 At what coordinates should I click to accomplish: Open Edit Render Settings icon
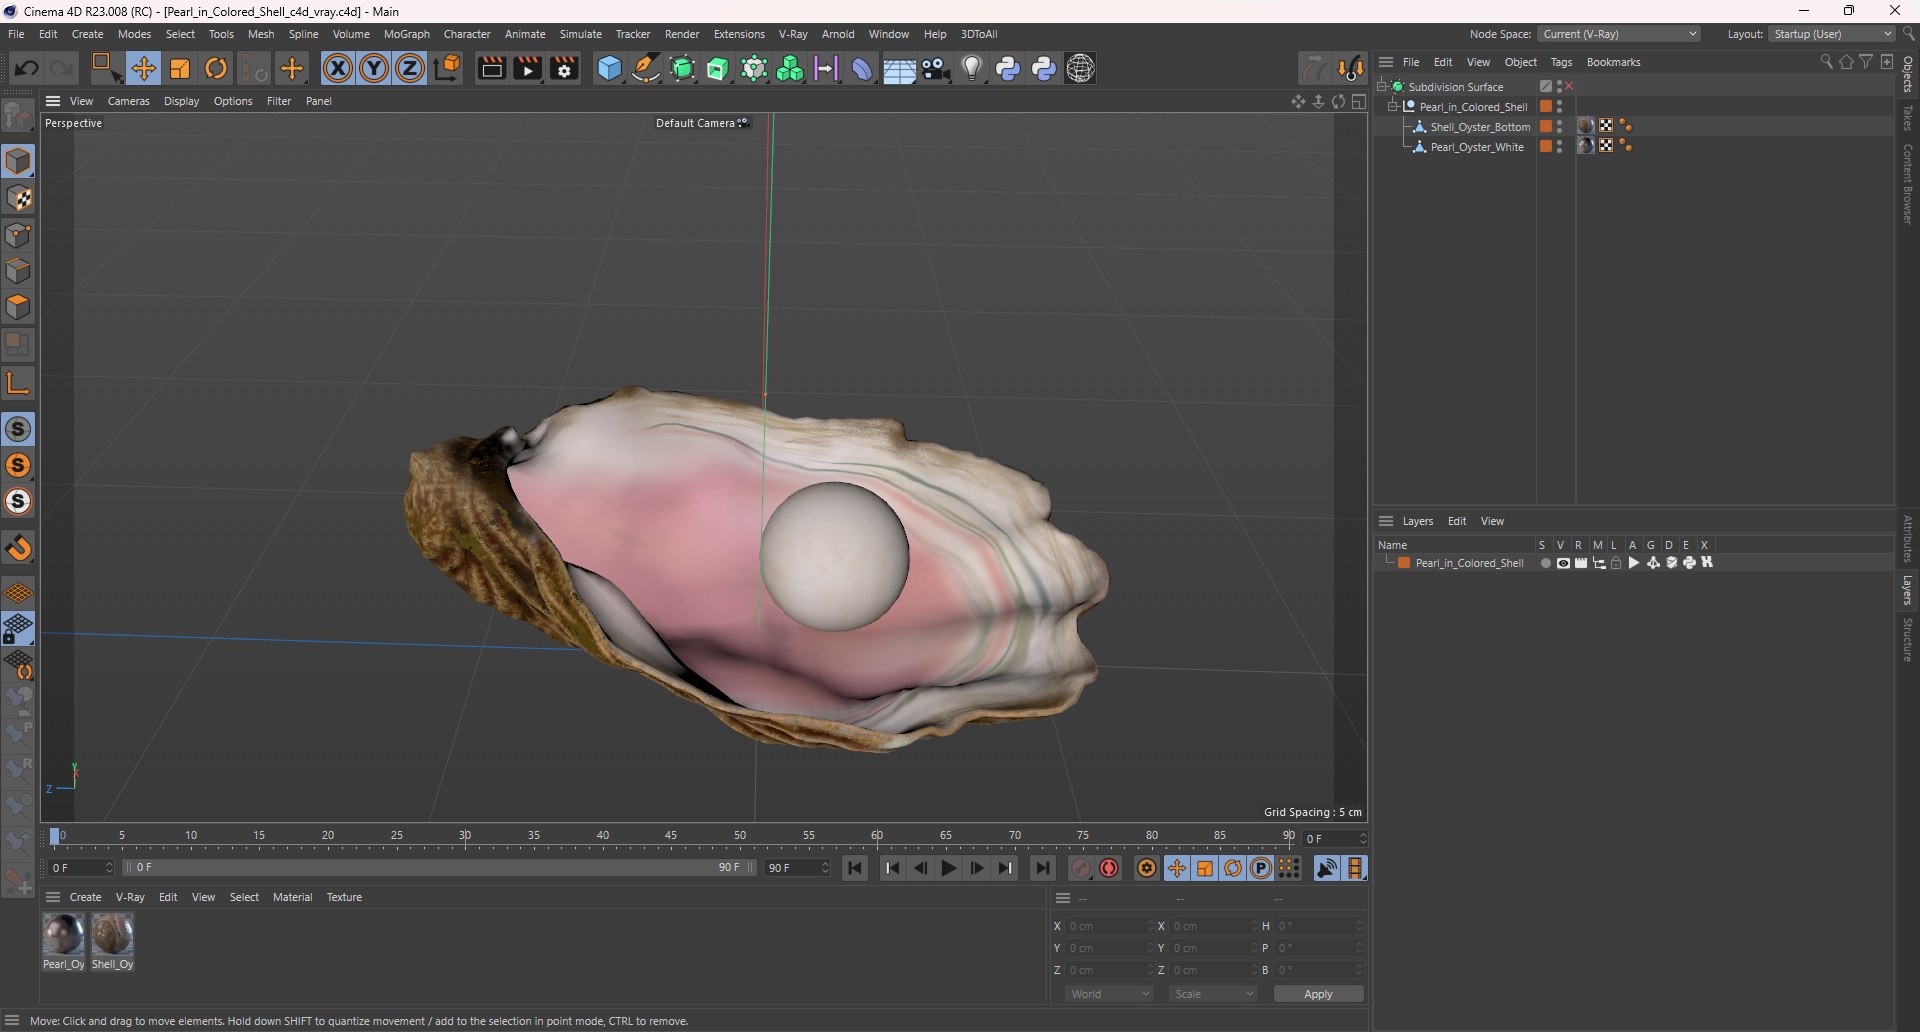pos(565,68)
